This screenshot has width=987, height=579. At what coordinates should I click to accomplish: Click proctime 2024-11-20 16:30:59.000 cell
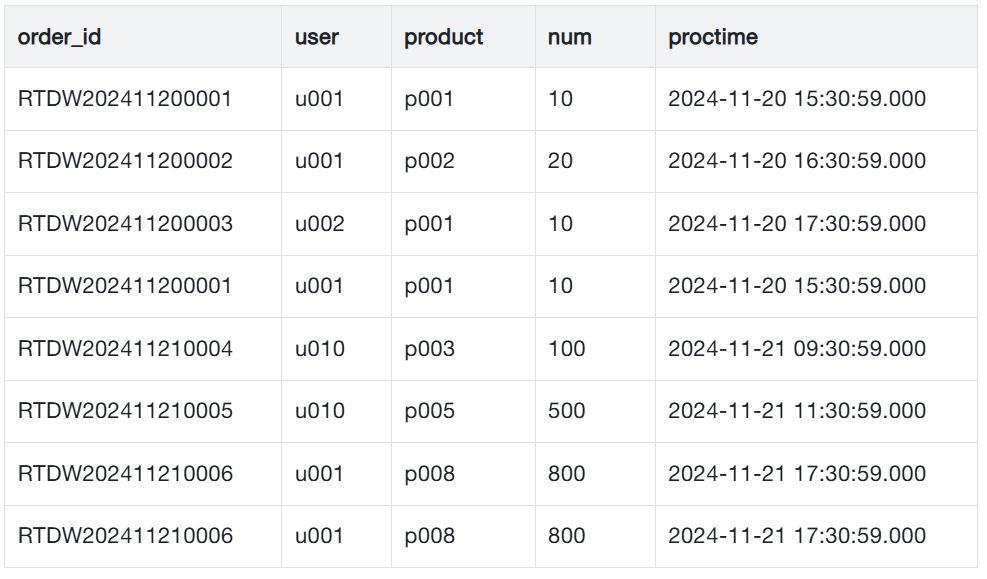coord(797,161)
